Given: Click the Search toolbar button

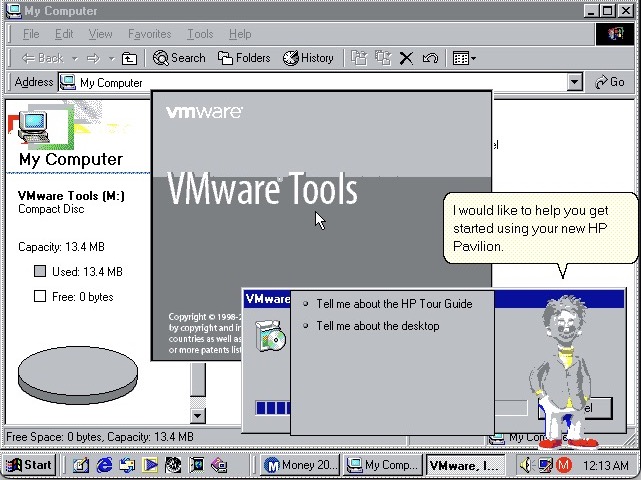Looking at the screenshot, I should (x=179, y=58).
